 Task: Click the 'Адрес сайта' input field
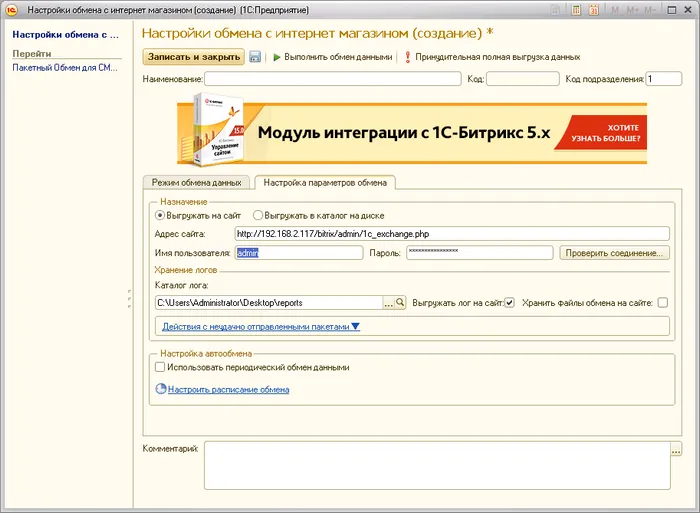click(450, 233)
